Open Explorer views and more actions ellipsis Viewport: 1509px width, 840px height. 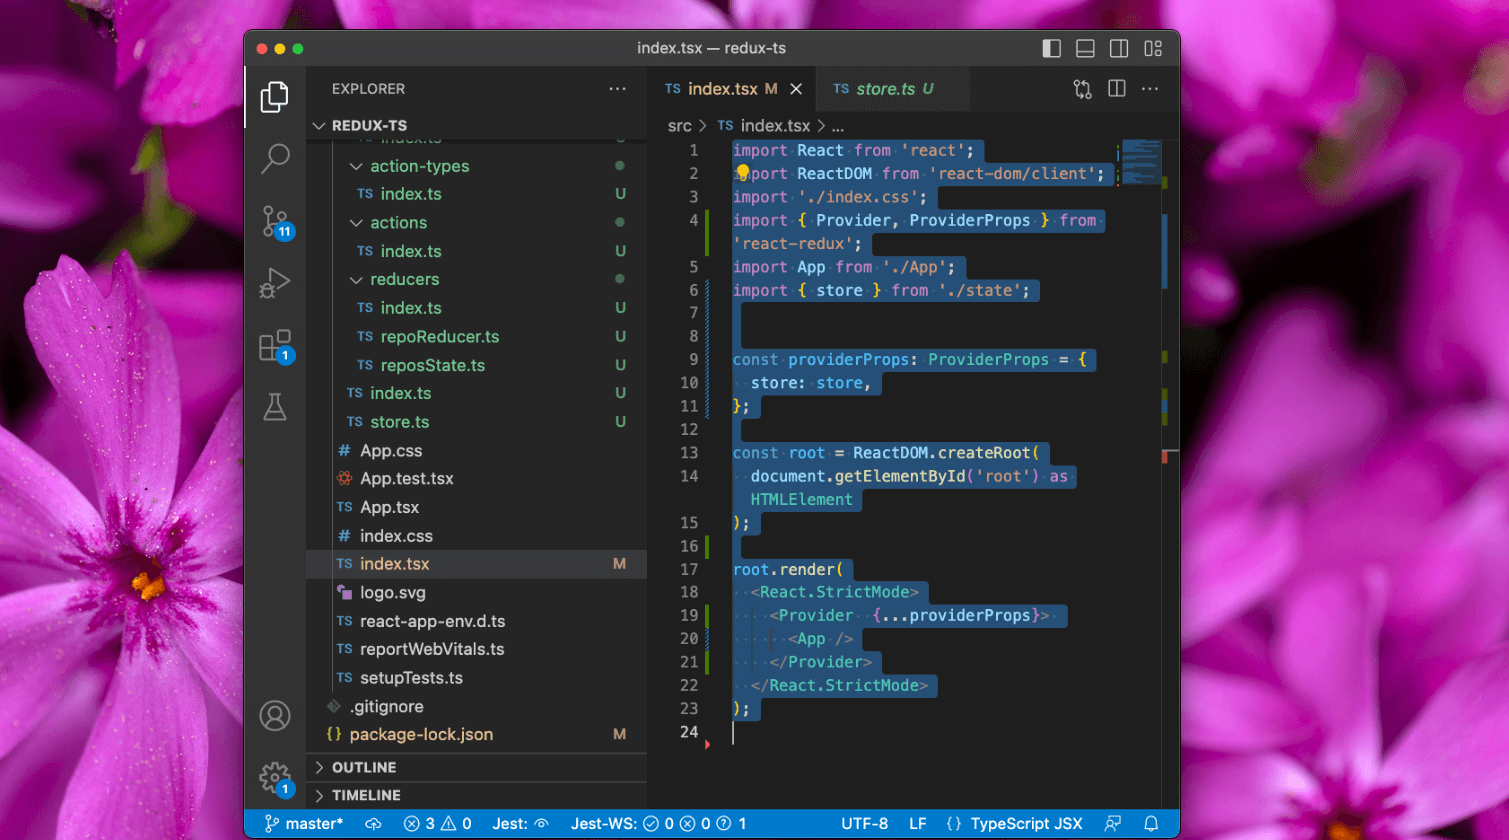coord(617,89)
